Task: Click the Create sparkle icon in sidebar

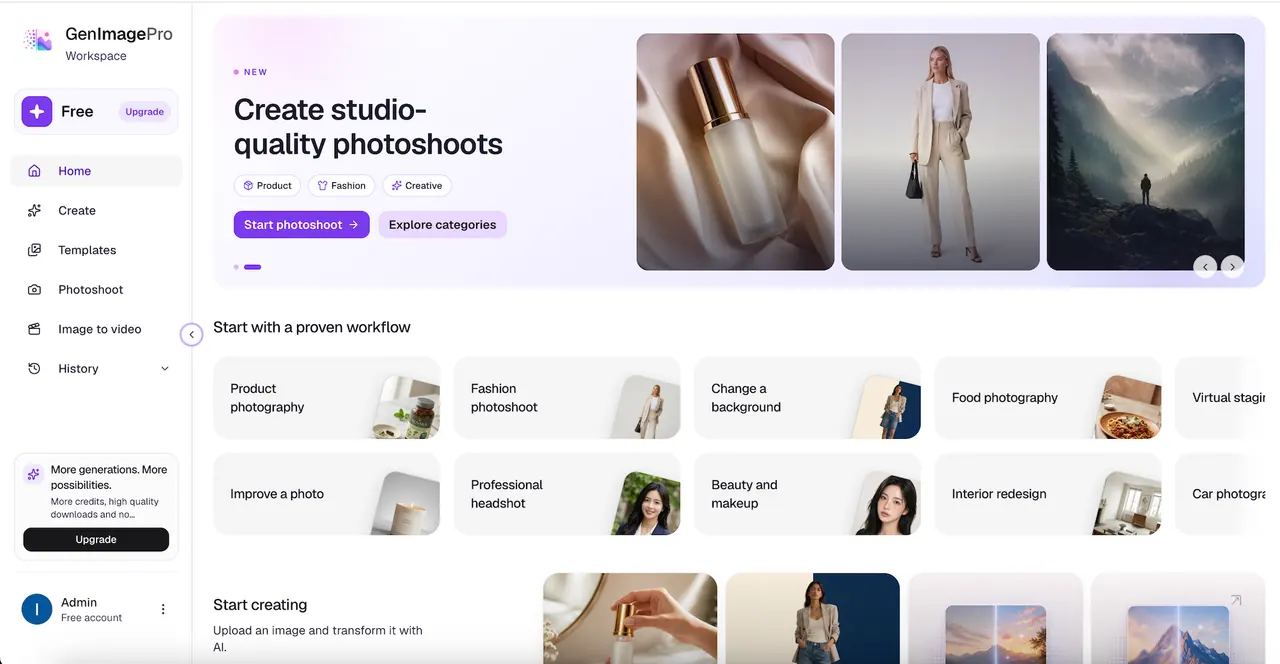Action: coord(35,210)
